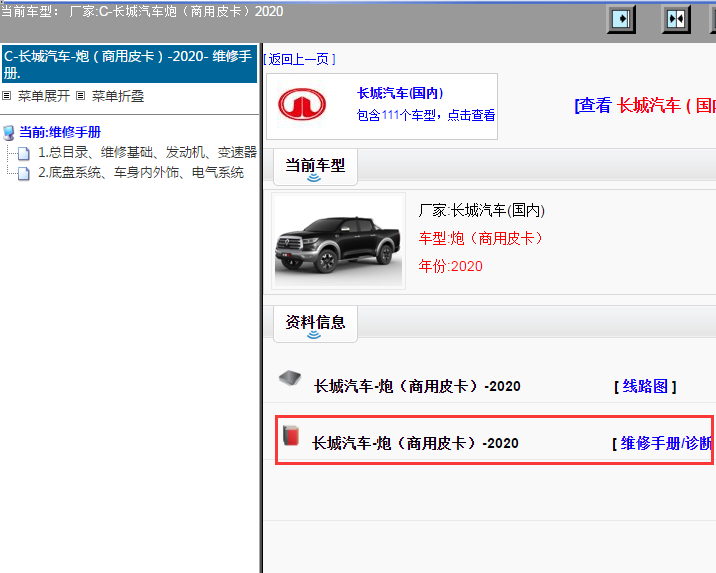Switch to the 资料信息 tab

point(315,324)
